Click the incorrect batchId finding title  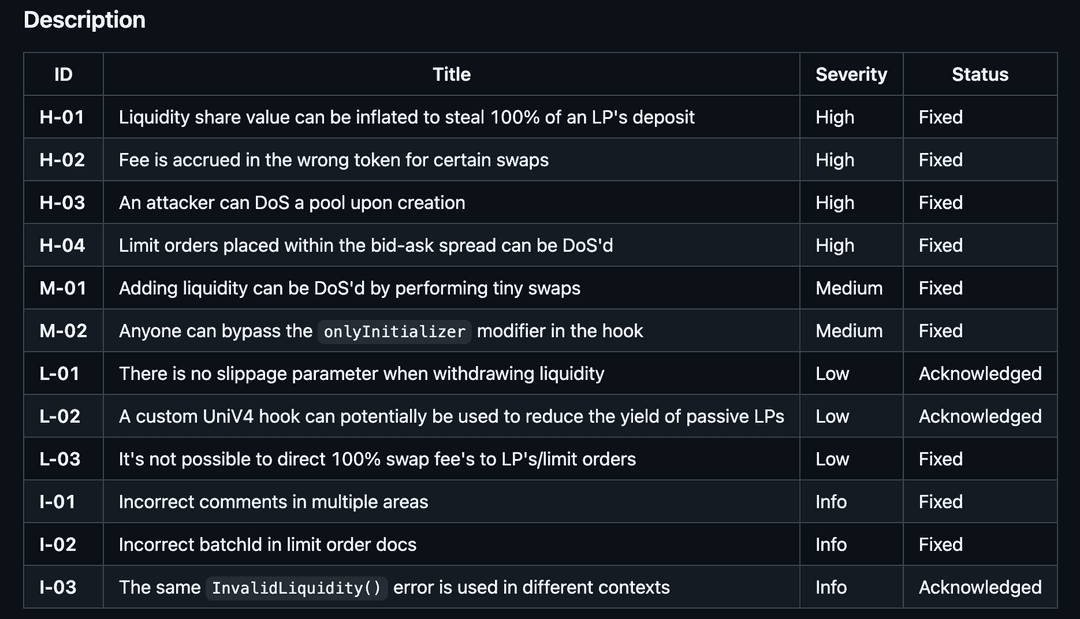267,545
